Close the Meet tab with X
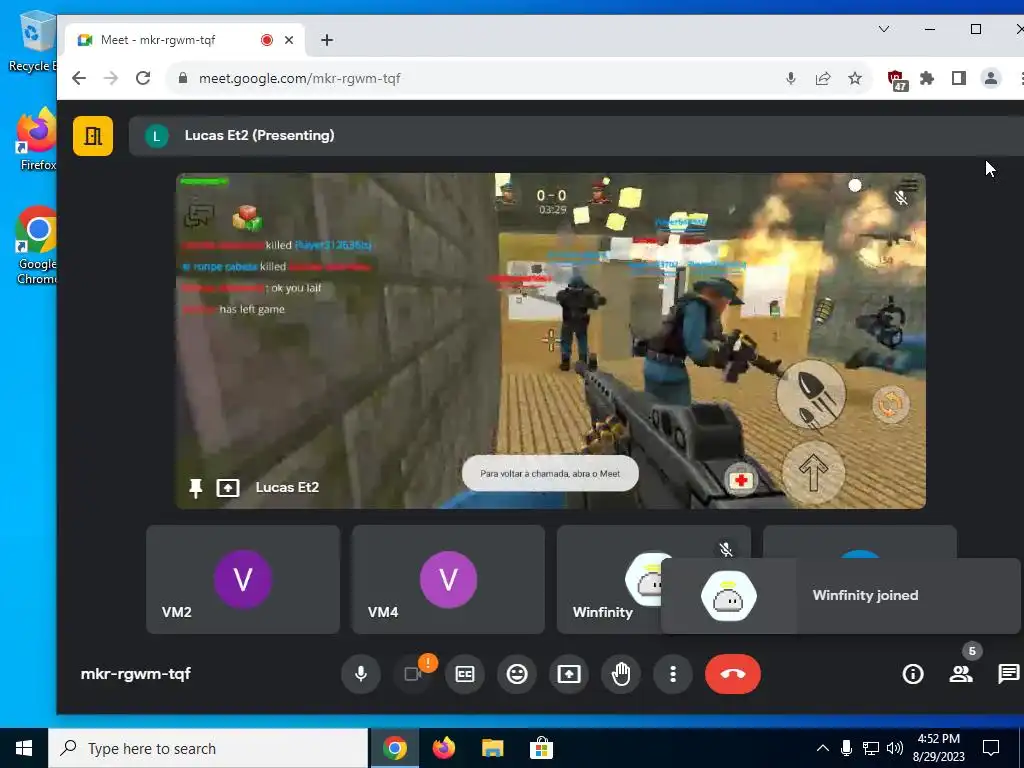This screenshot has width=1024, height=768. point(289,40)
